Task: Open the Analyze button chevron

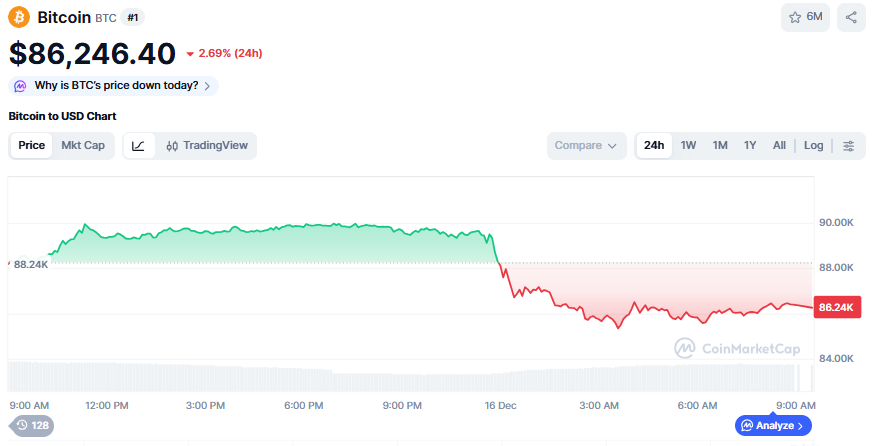Action: pos(800,426)
